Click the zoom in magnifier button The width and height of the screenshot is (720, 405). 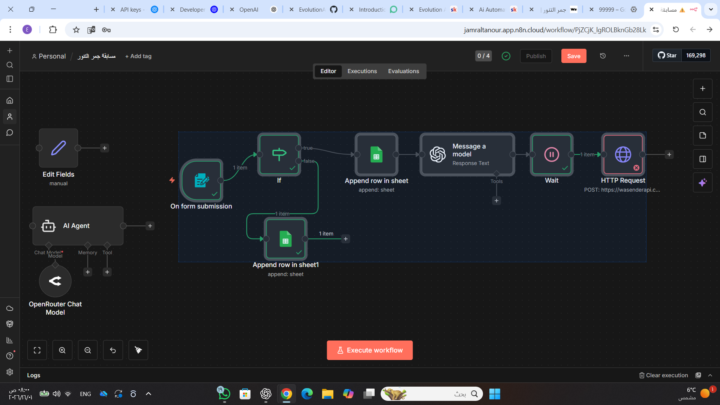click(62, 350)
